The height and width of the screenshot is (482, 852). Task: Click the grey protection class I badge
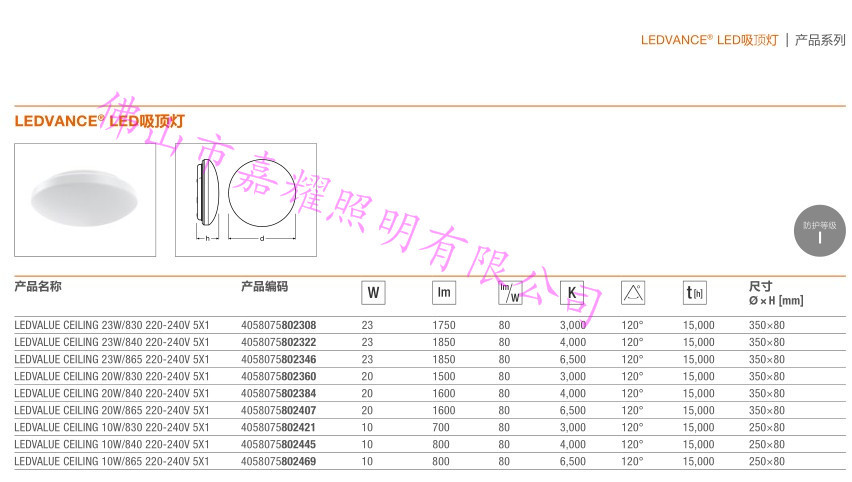(x=819, y=230)
